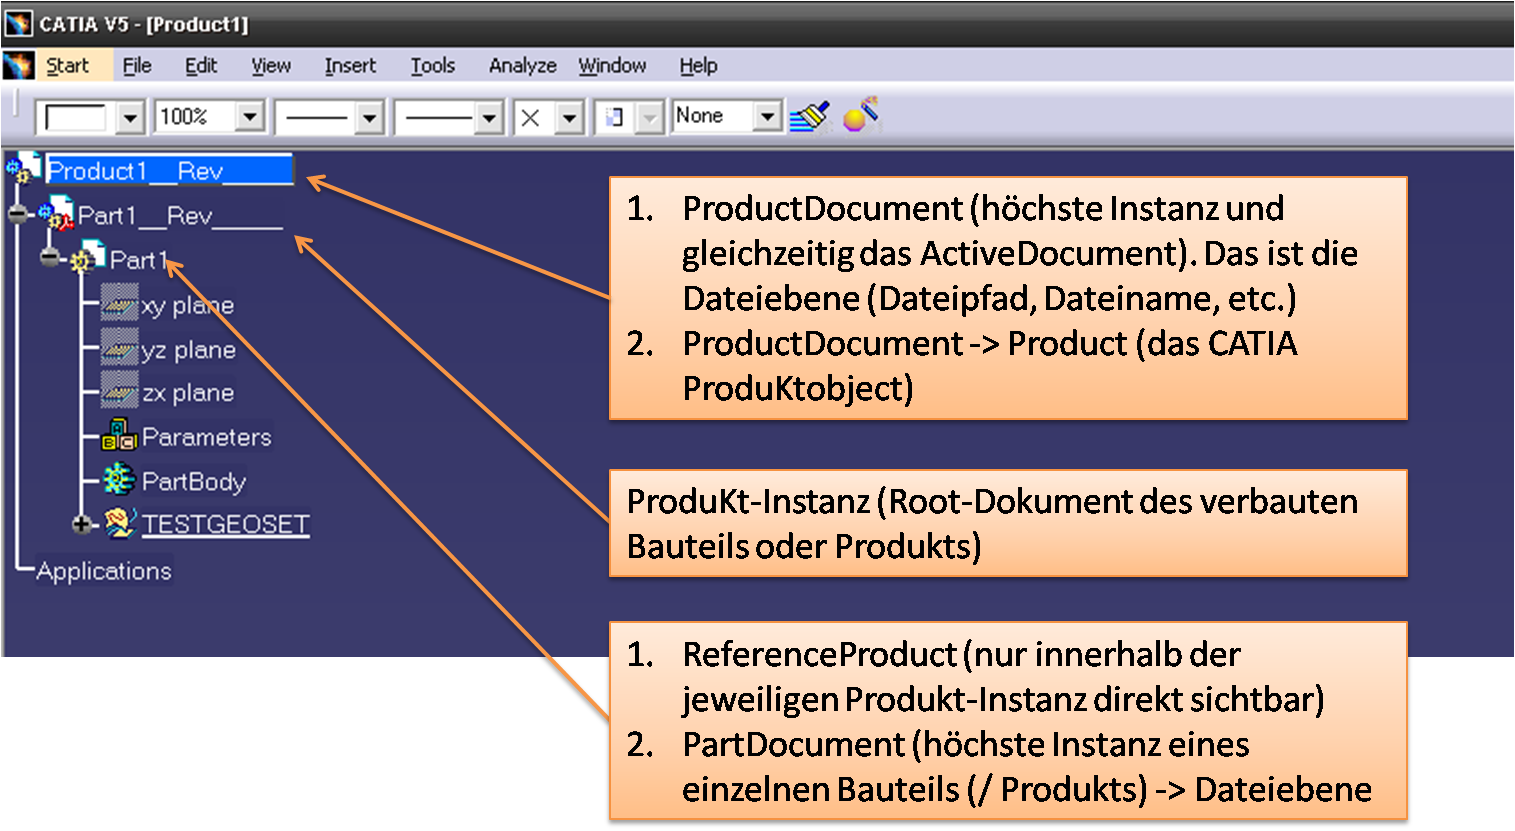
Task: Select the Parameters tree entry
Action: [207, 437]
